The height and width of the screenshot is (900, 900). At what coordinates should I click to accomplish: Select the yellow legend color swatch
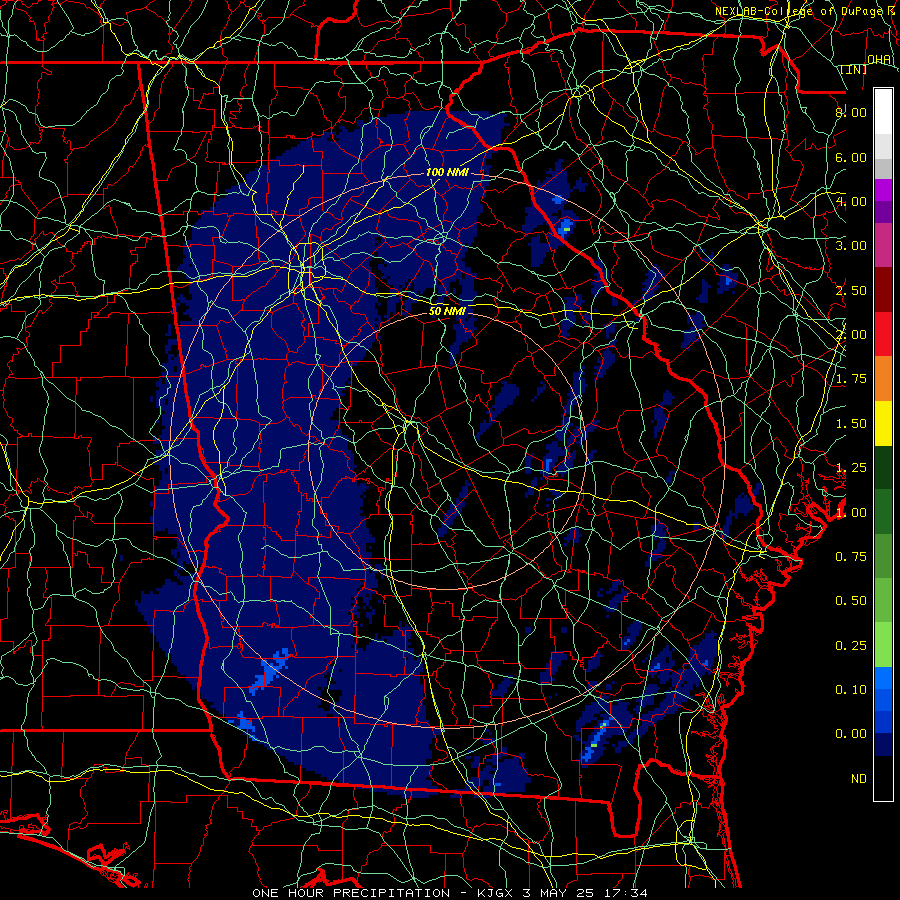[x=883, y=423]
